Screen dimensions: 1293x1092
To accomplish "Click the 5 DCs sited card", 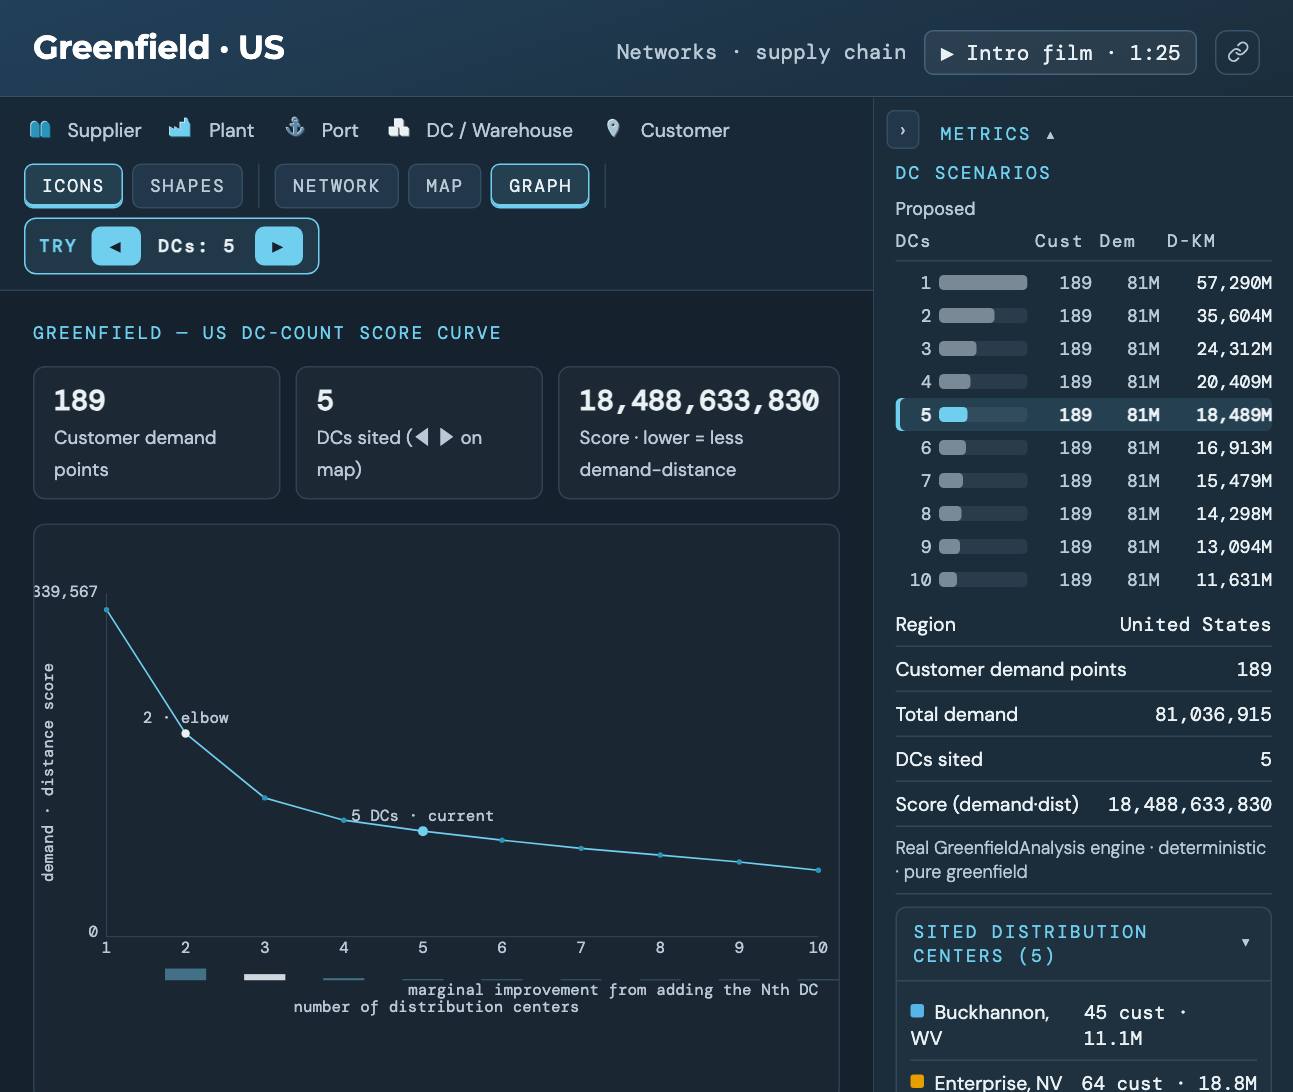I will coord(419,433).
